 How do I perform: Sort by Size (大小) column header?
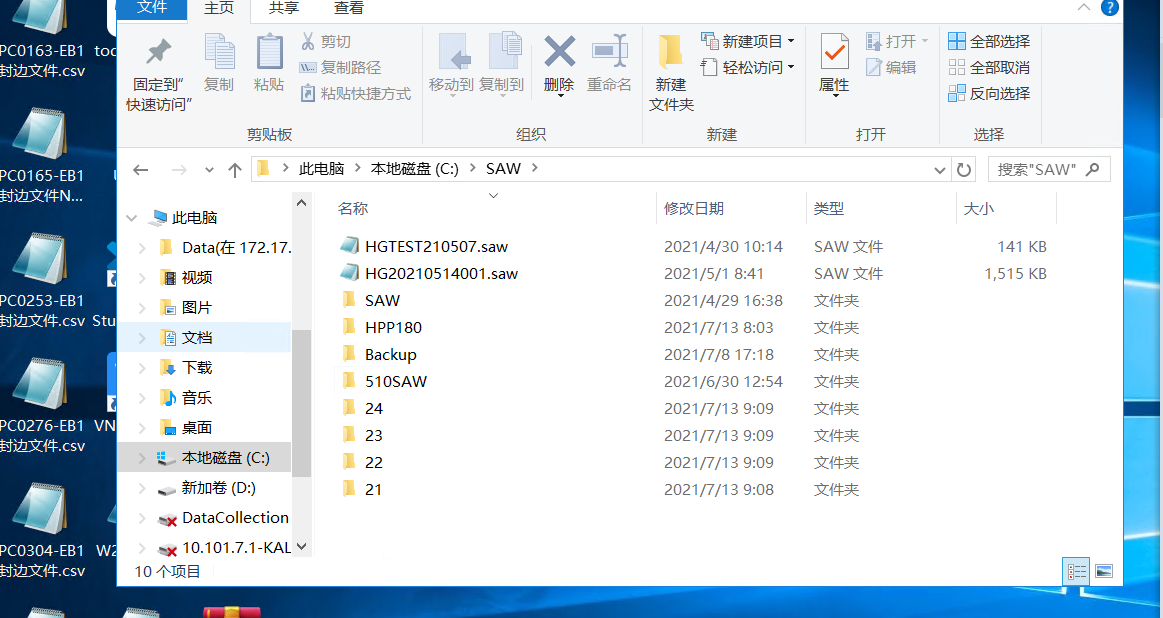1006,208
